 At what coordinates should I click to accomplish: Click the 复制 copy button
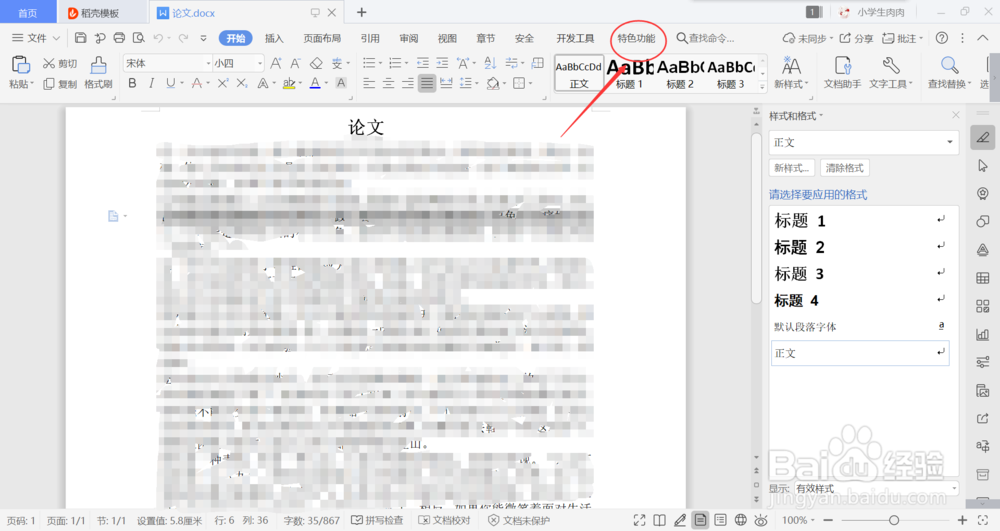60,84
